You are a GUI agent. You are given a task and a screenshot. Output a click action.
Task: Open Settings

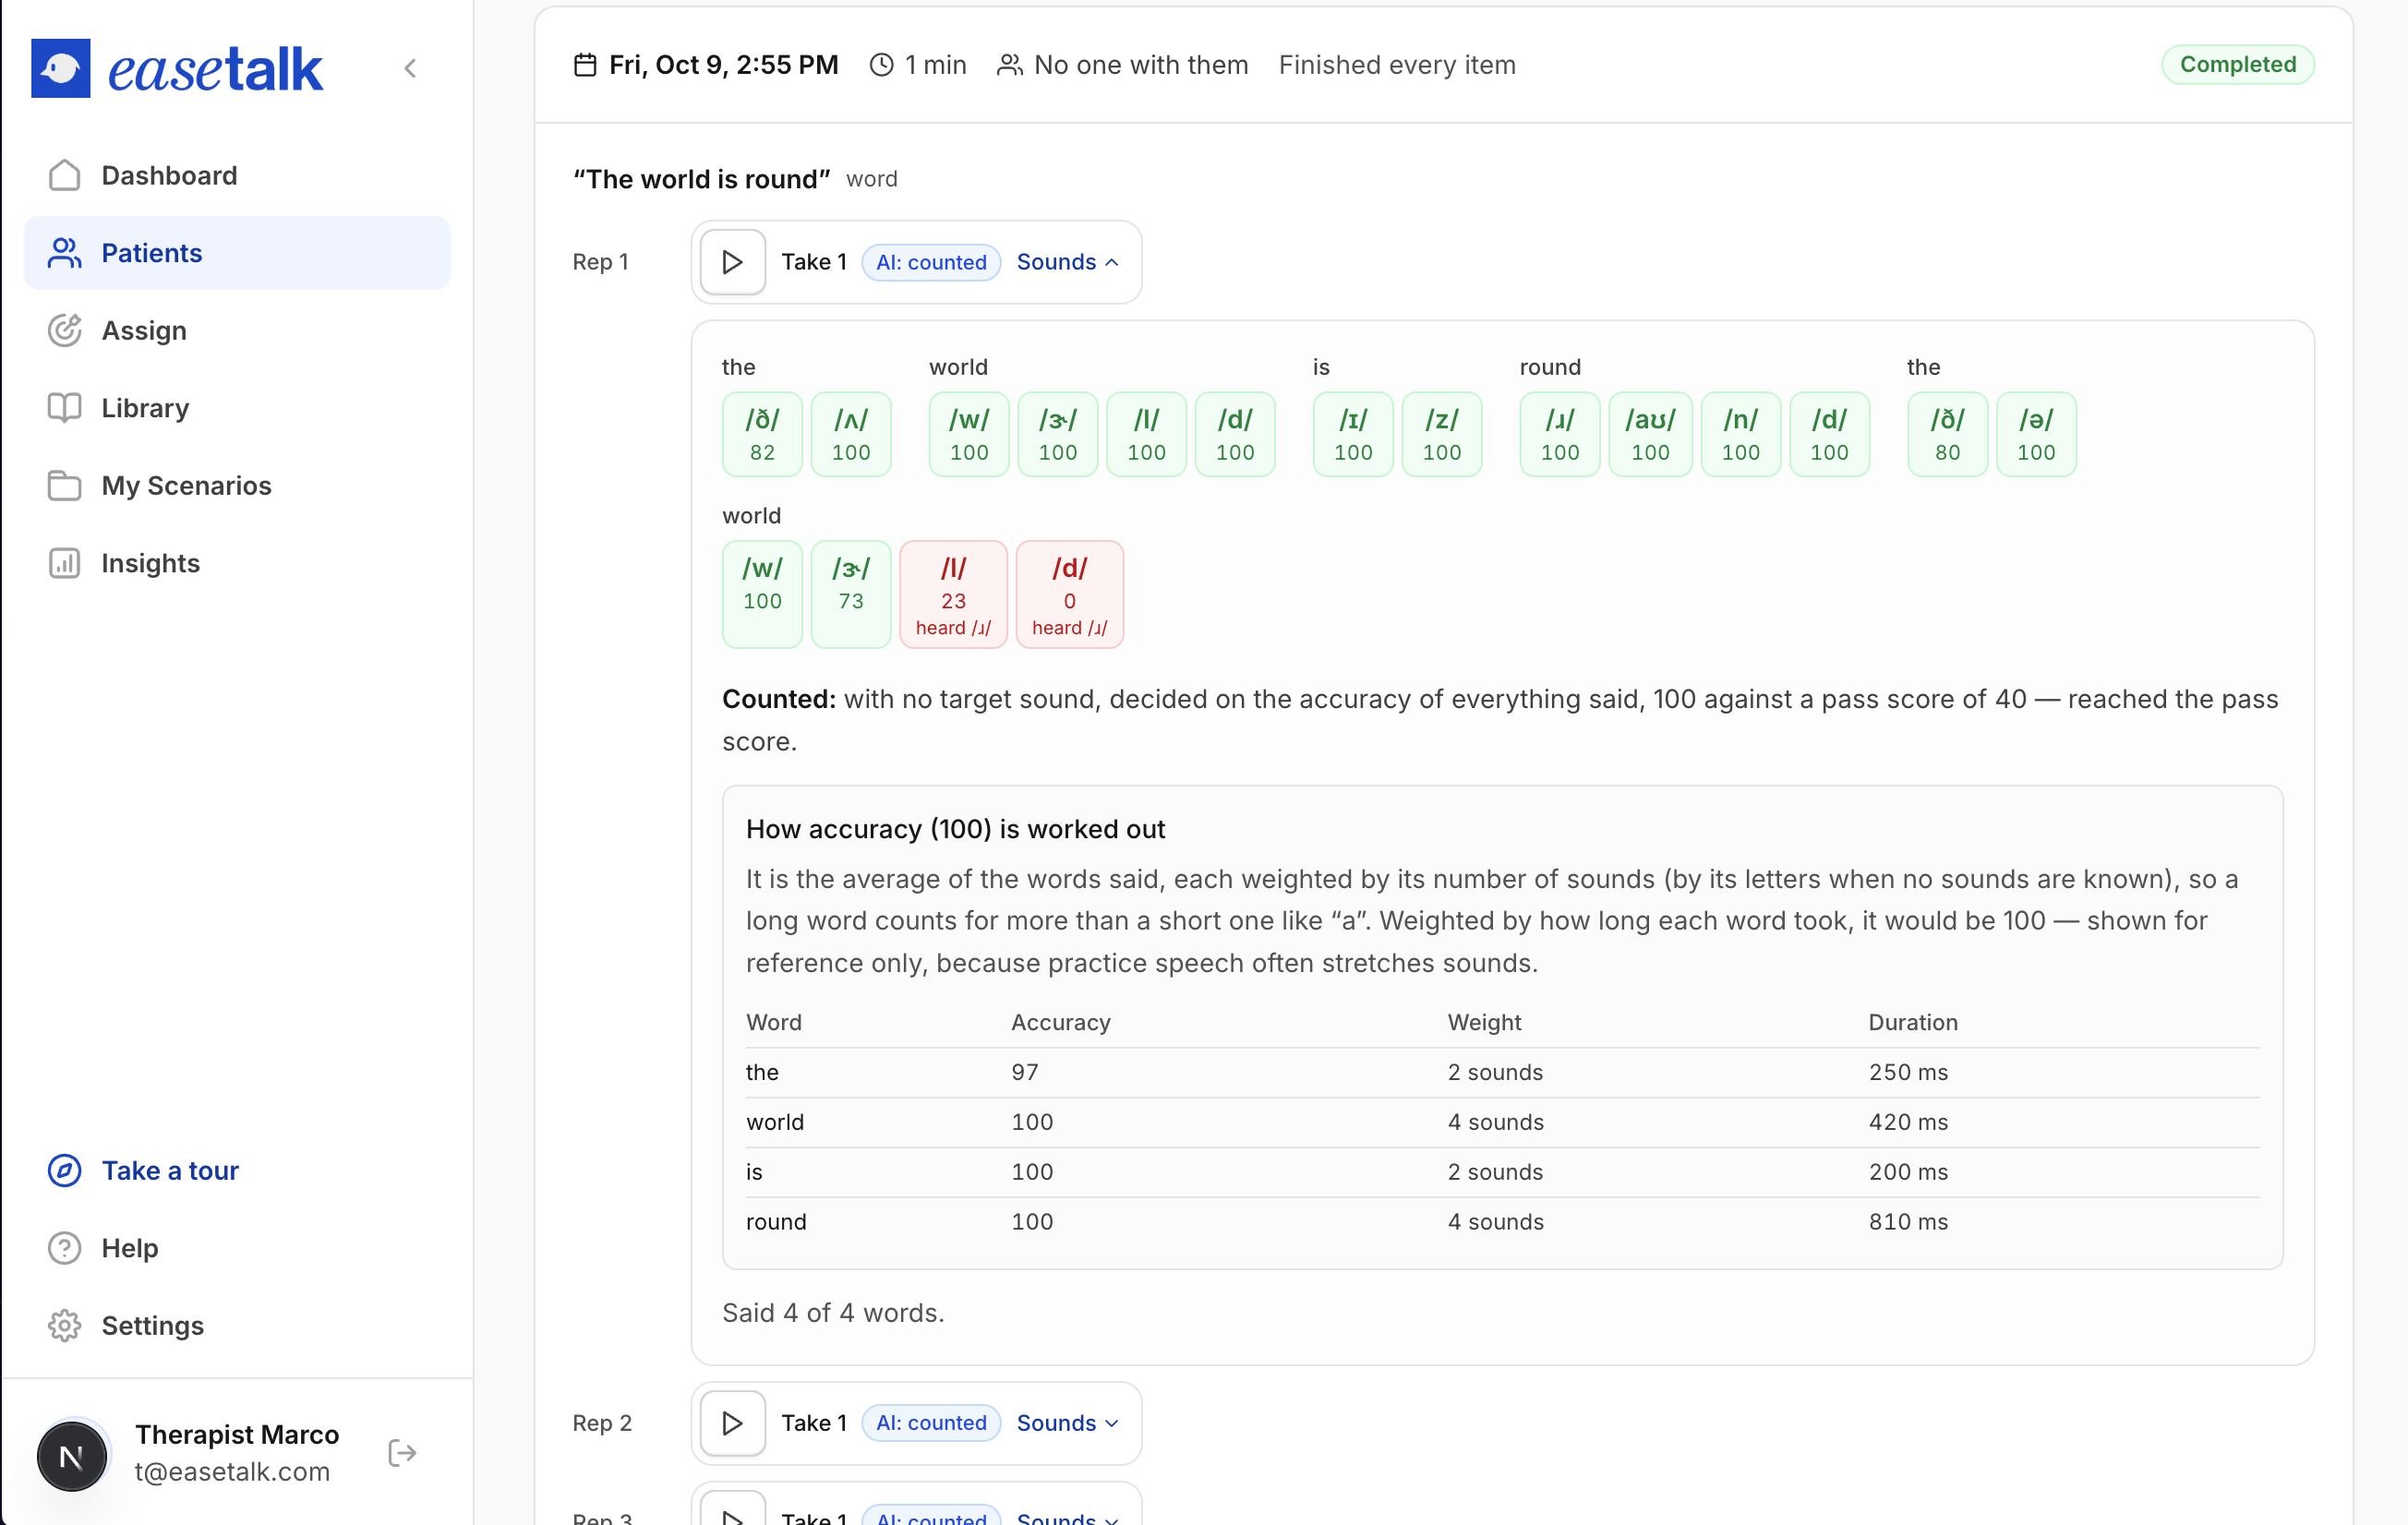point(237,1325)
